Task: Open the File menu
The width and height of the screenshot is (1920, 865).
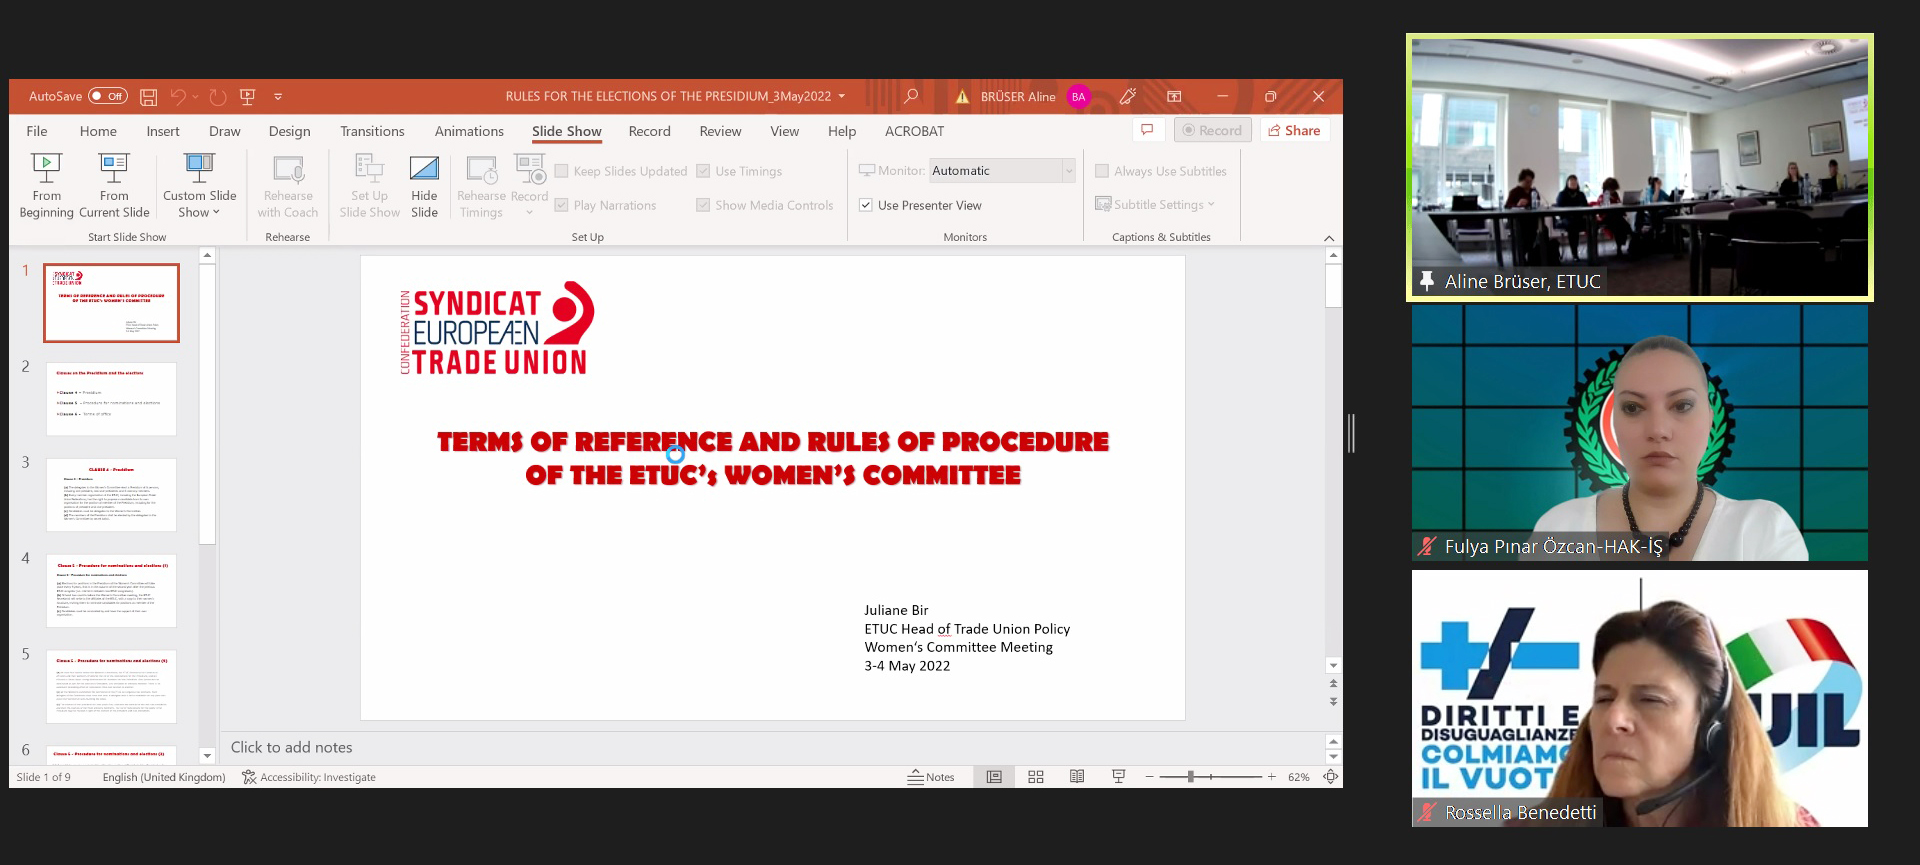Action: click(37, 131)
